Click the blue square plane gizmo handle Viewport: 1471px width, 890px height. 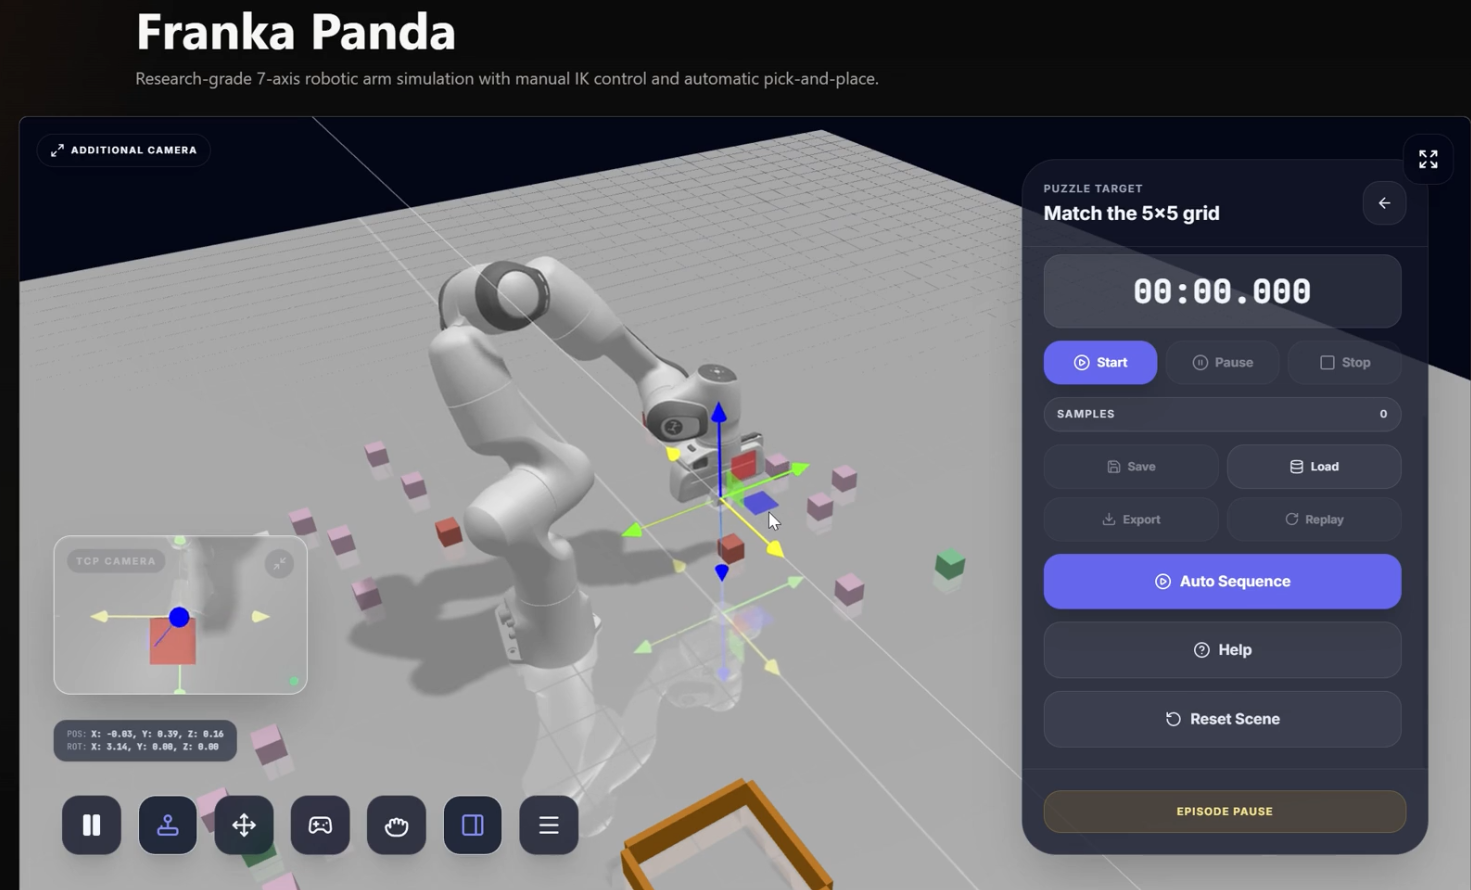[x=760, y=502]
